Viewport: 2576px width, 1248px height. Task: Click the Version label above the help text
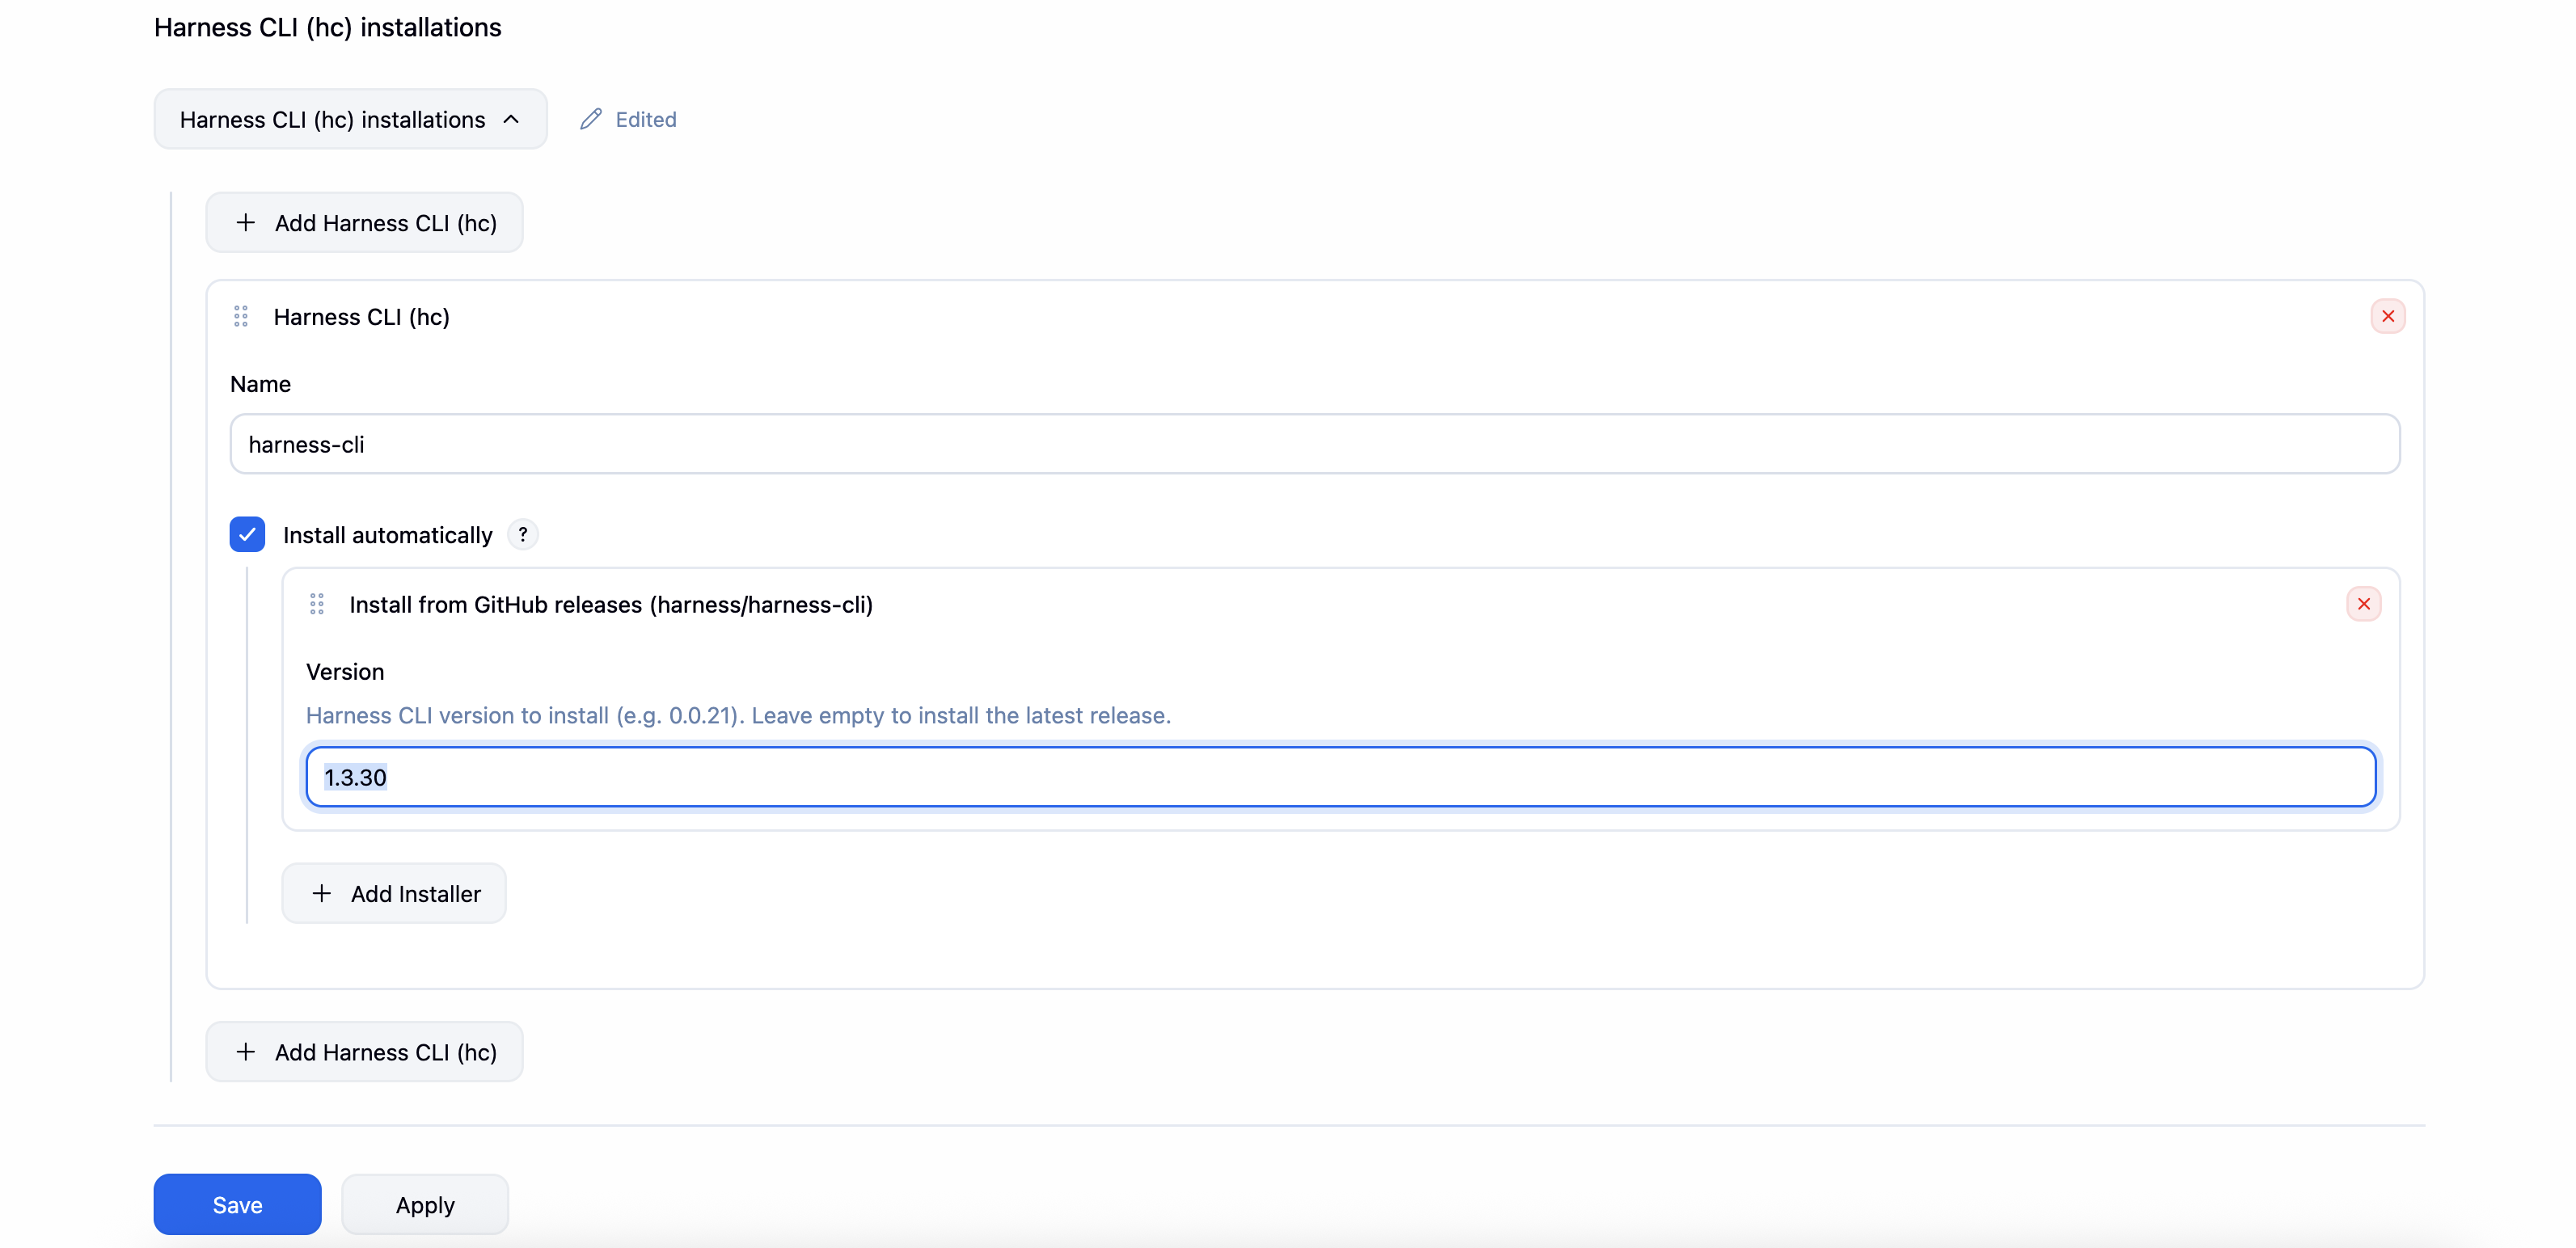pos(345,672)
